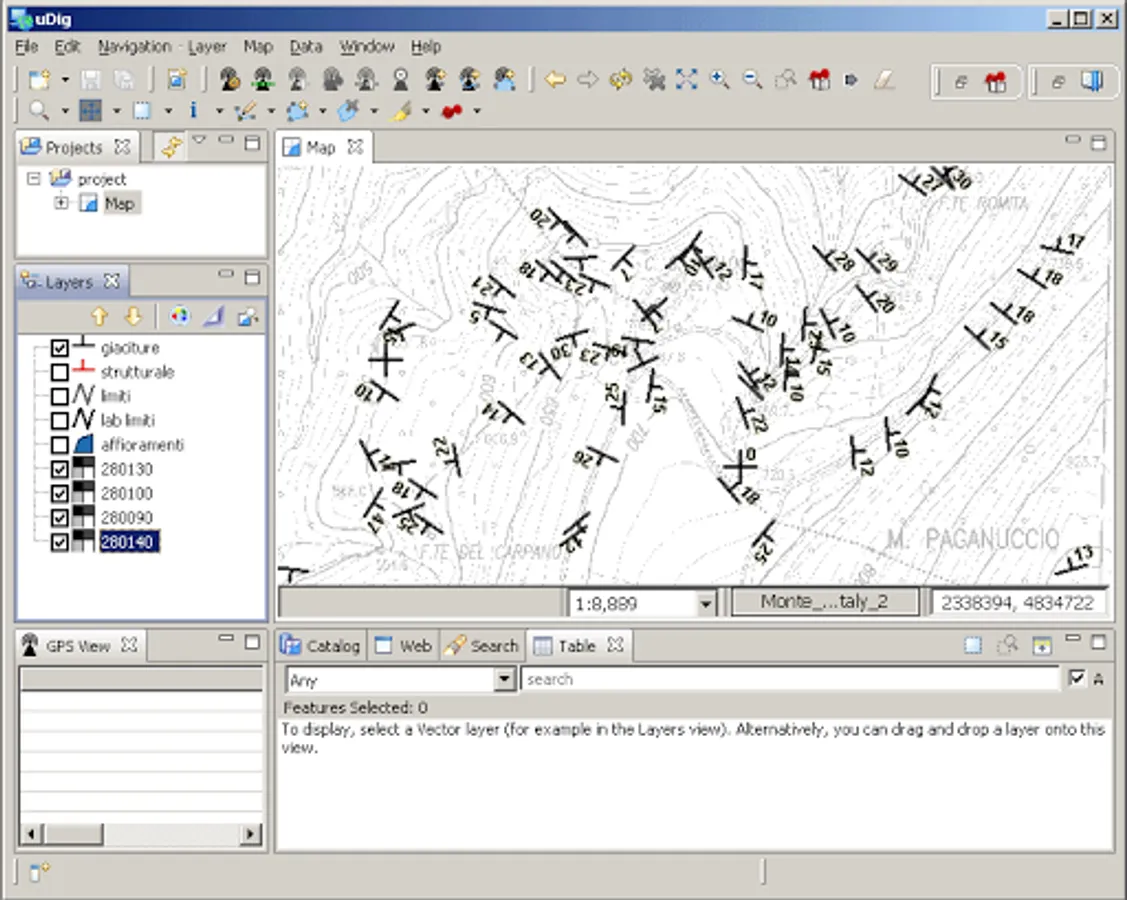
Task: Move layer down with yellow arrow
Action: tap(133, 317)
